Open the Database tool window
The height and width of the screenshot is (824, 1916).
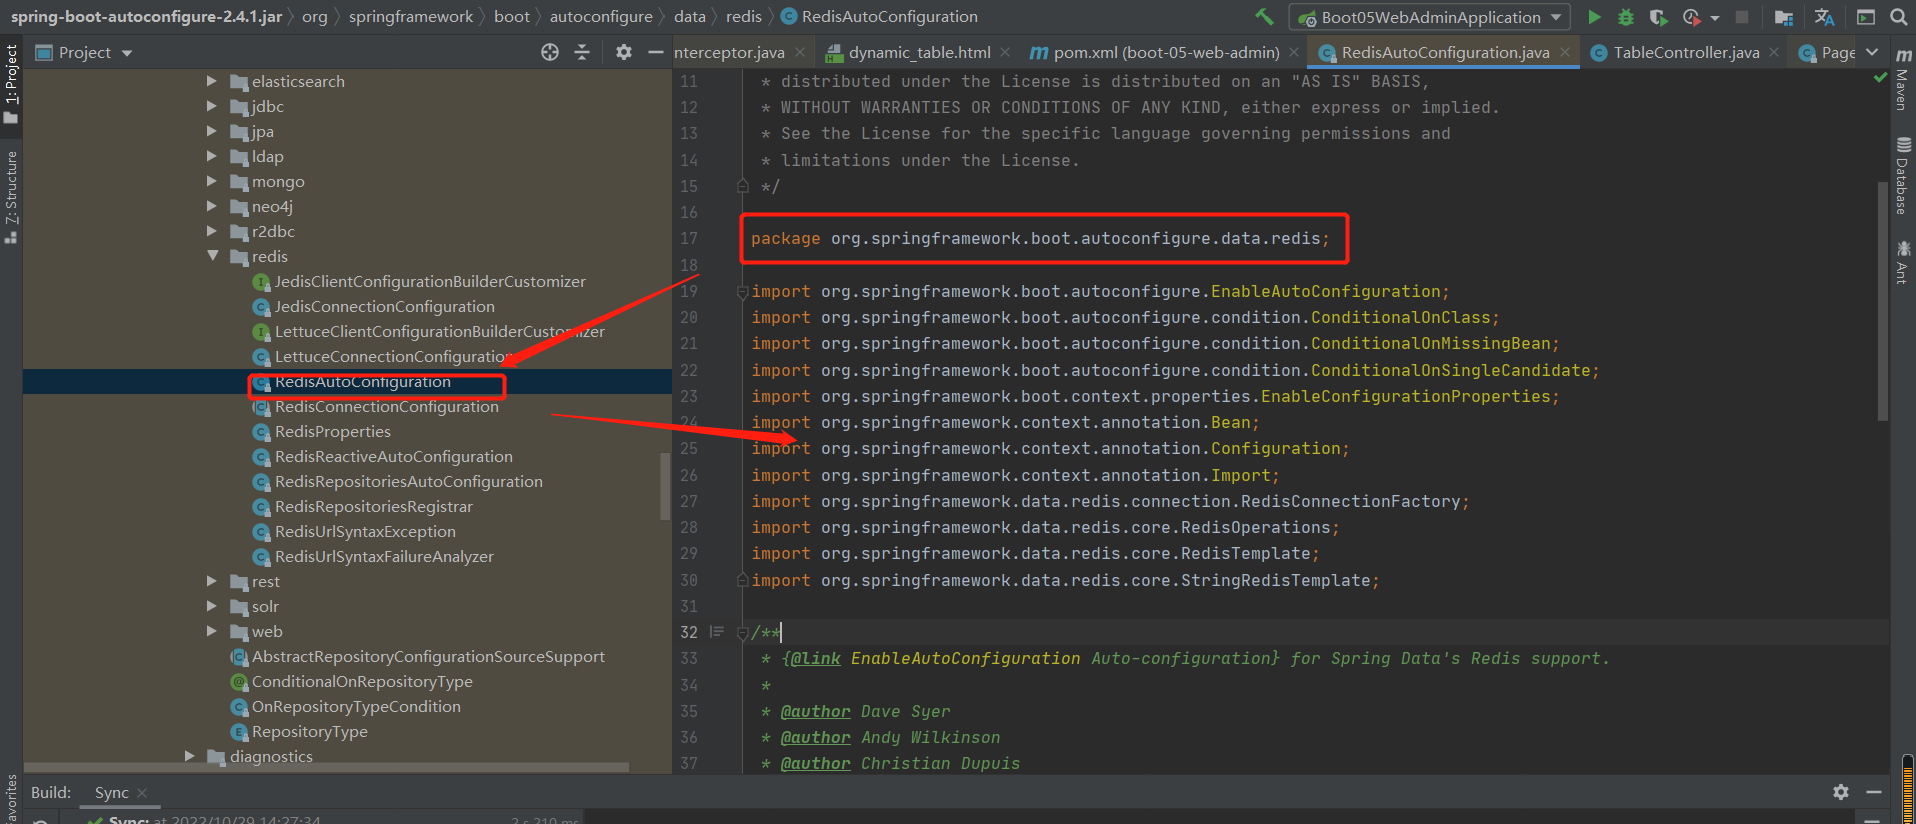coord(1902,176)
